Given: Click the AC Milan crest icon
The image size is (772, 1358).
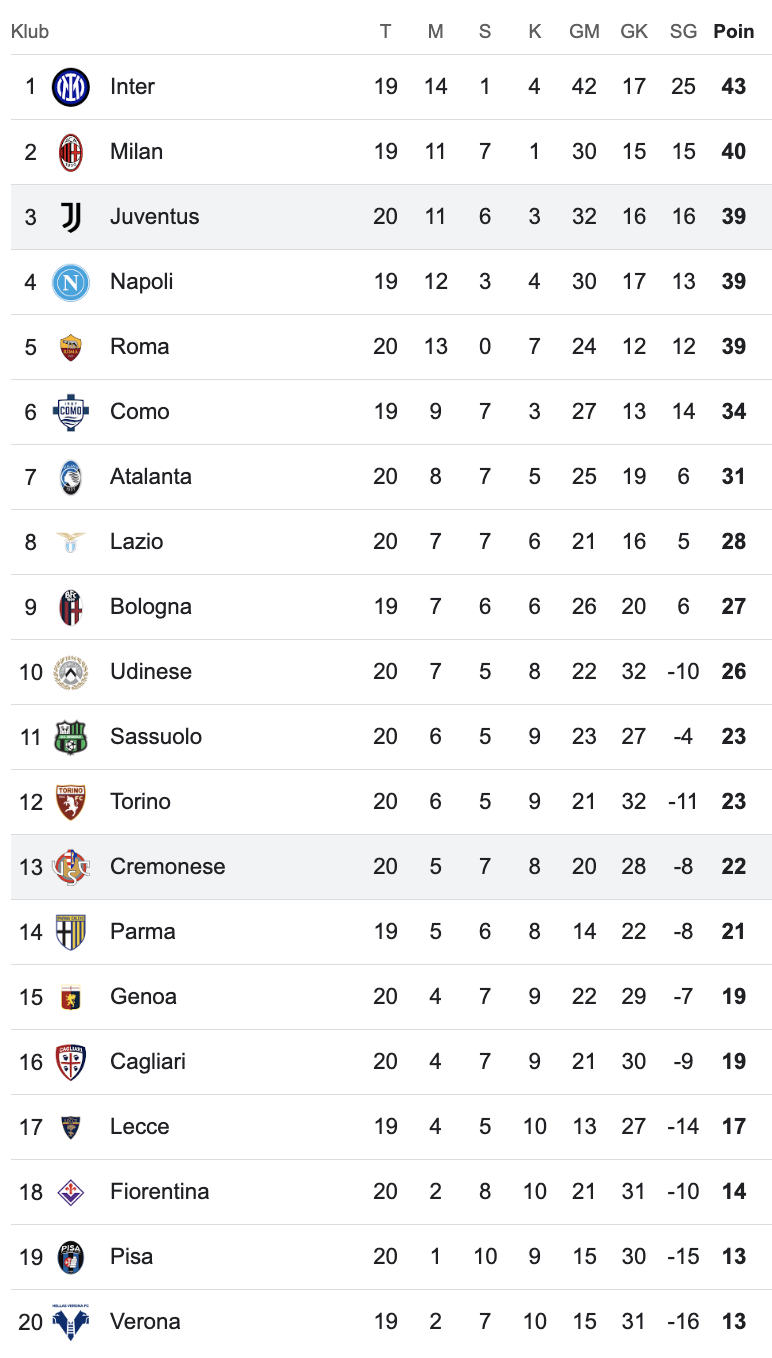Looking at the screenshot, I should [x=71, y=152].
